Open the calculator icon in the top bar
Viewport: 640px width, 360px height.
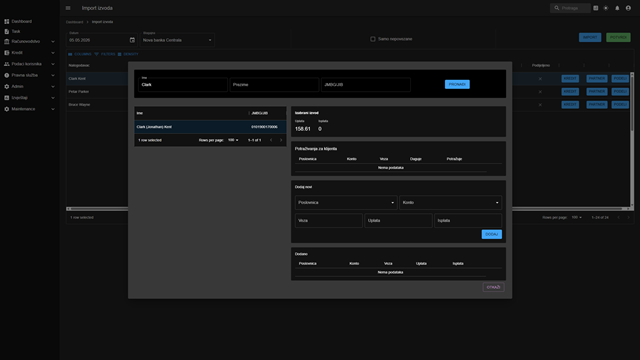coord(596,8)
